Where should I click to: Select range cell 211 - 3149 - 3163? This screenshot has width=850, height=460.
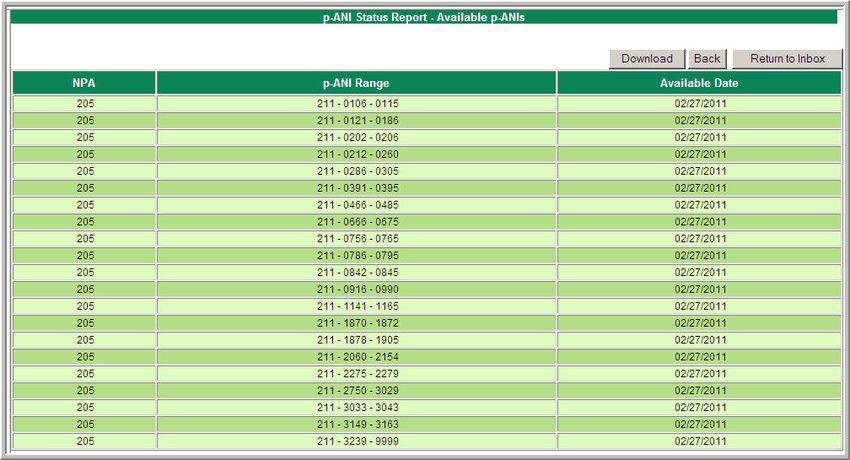[x=357, y=424]
